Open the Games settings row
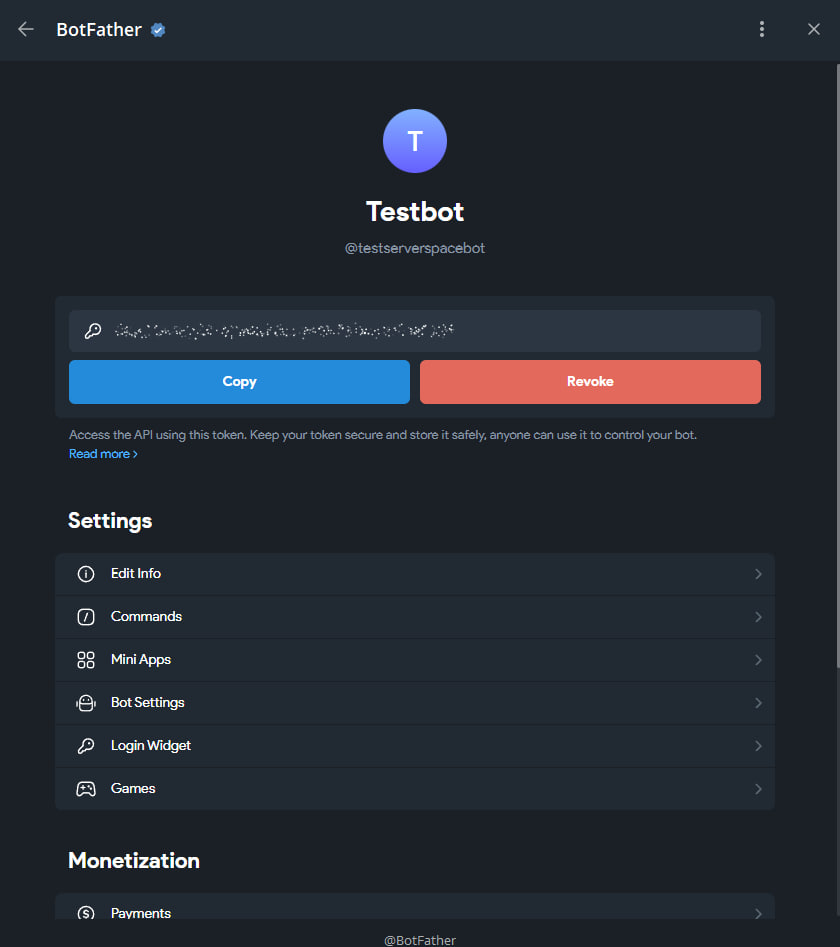Viewport: 840px width, 947px height. pyautogui.click(x=415, y=789)
